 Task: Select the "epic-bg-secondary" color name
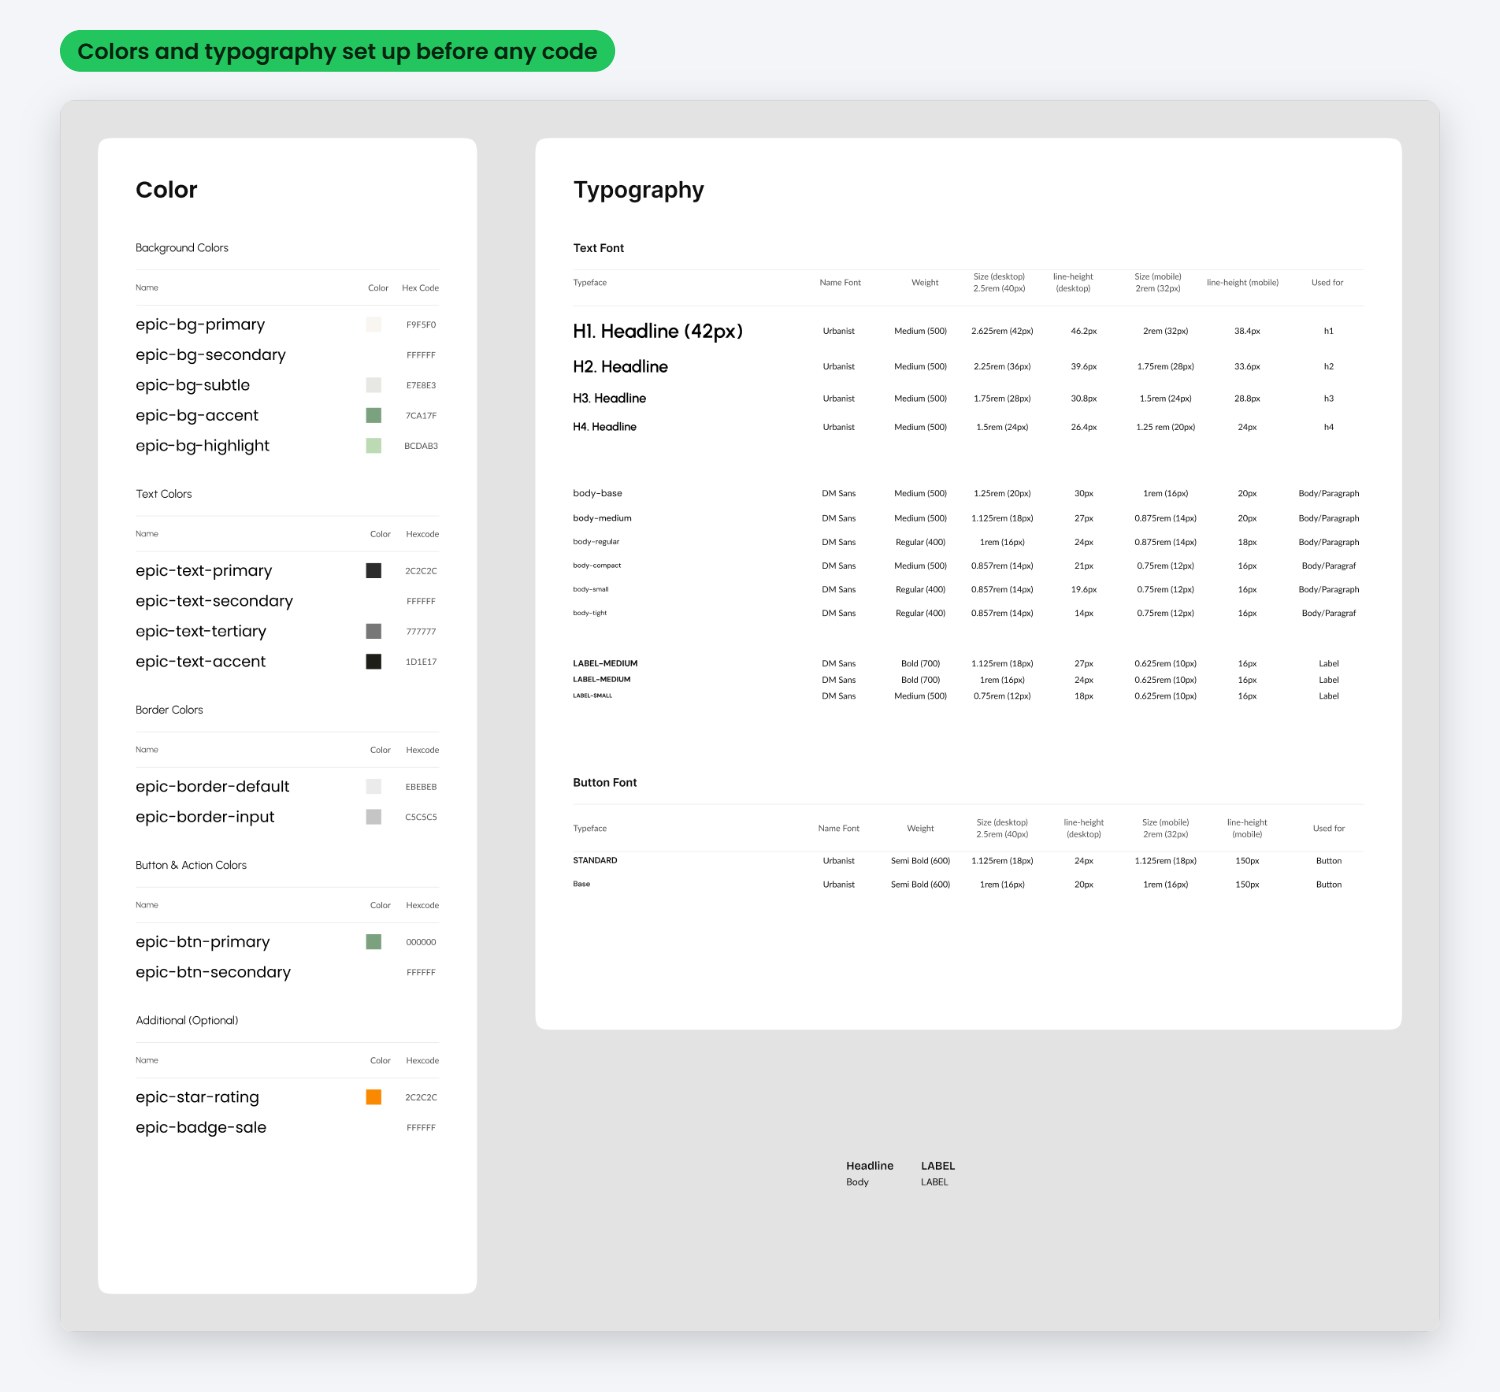[211, 355]
